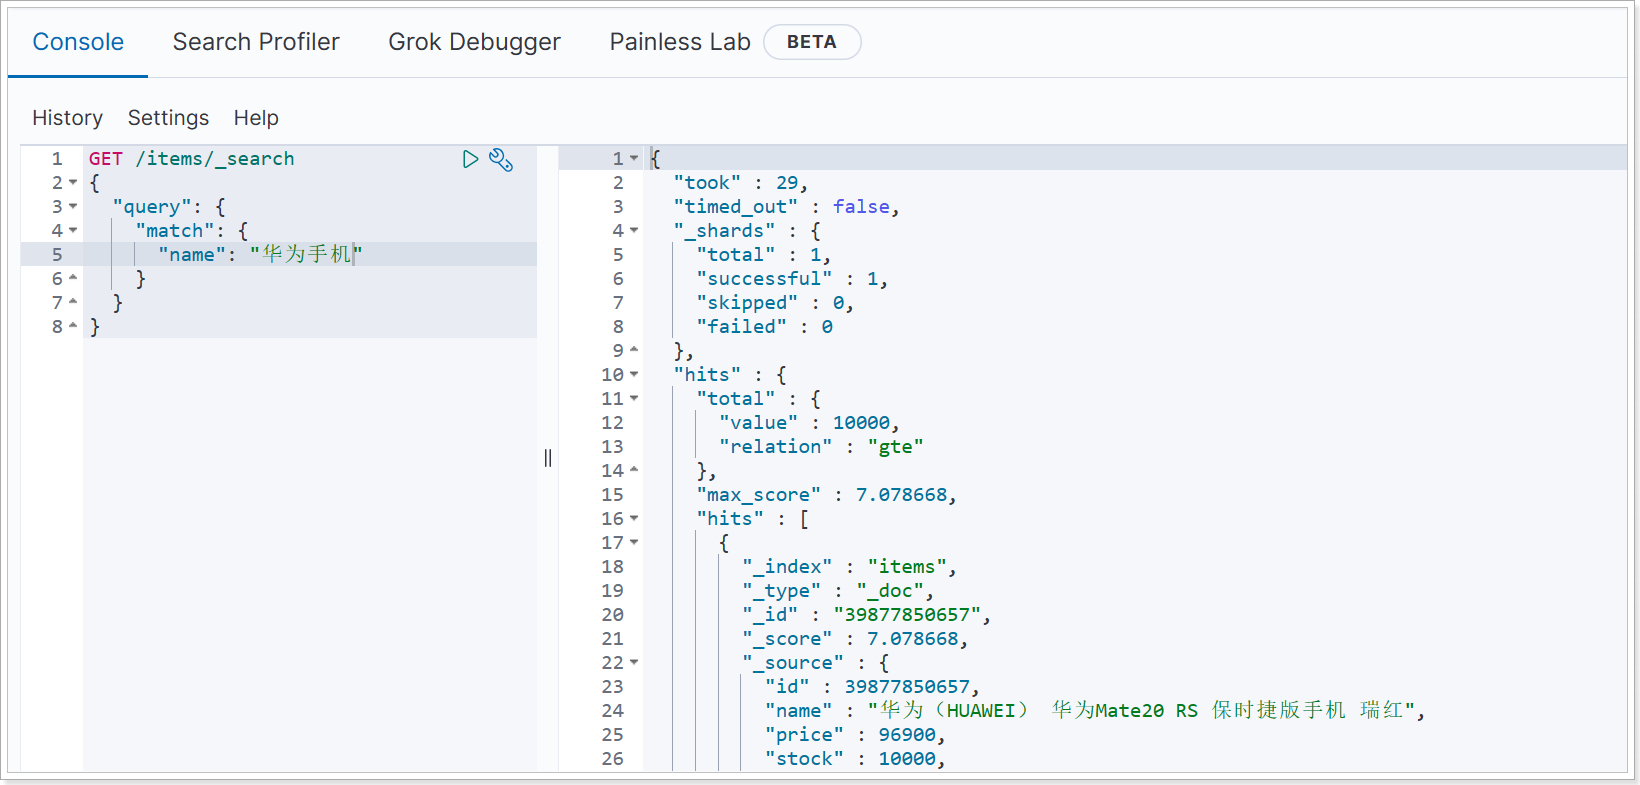
Task: Collapse the "match" block fold at line 4
Action: 73,231
